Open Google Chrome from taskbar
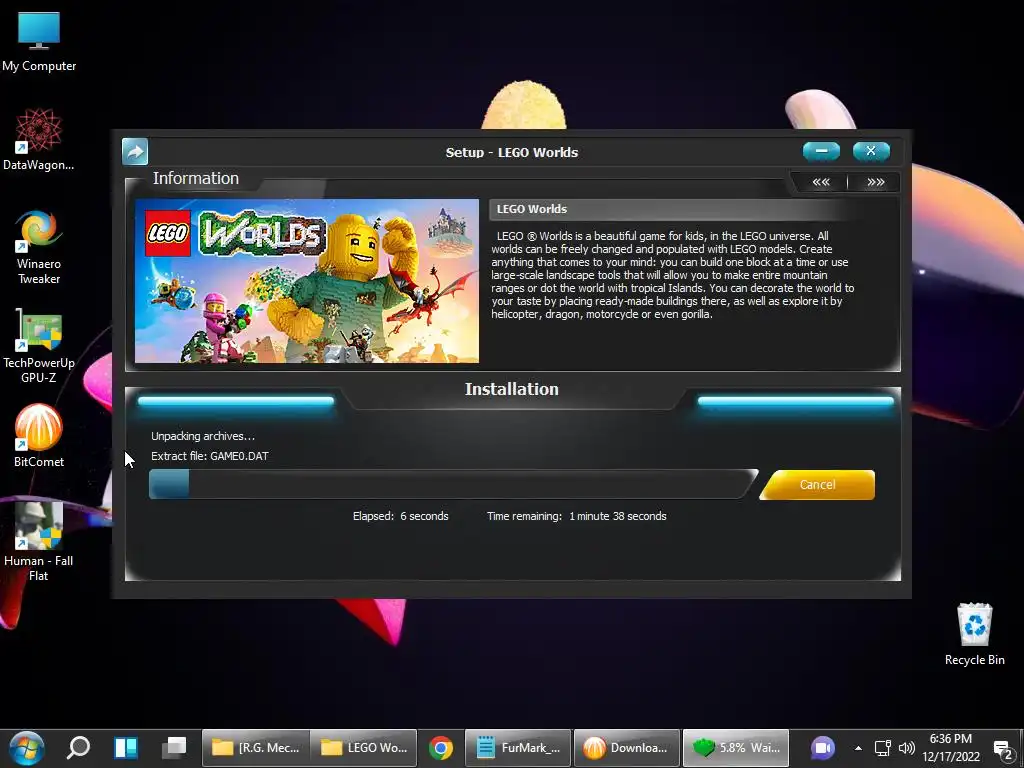 coord(441,748)
